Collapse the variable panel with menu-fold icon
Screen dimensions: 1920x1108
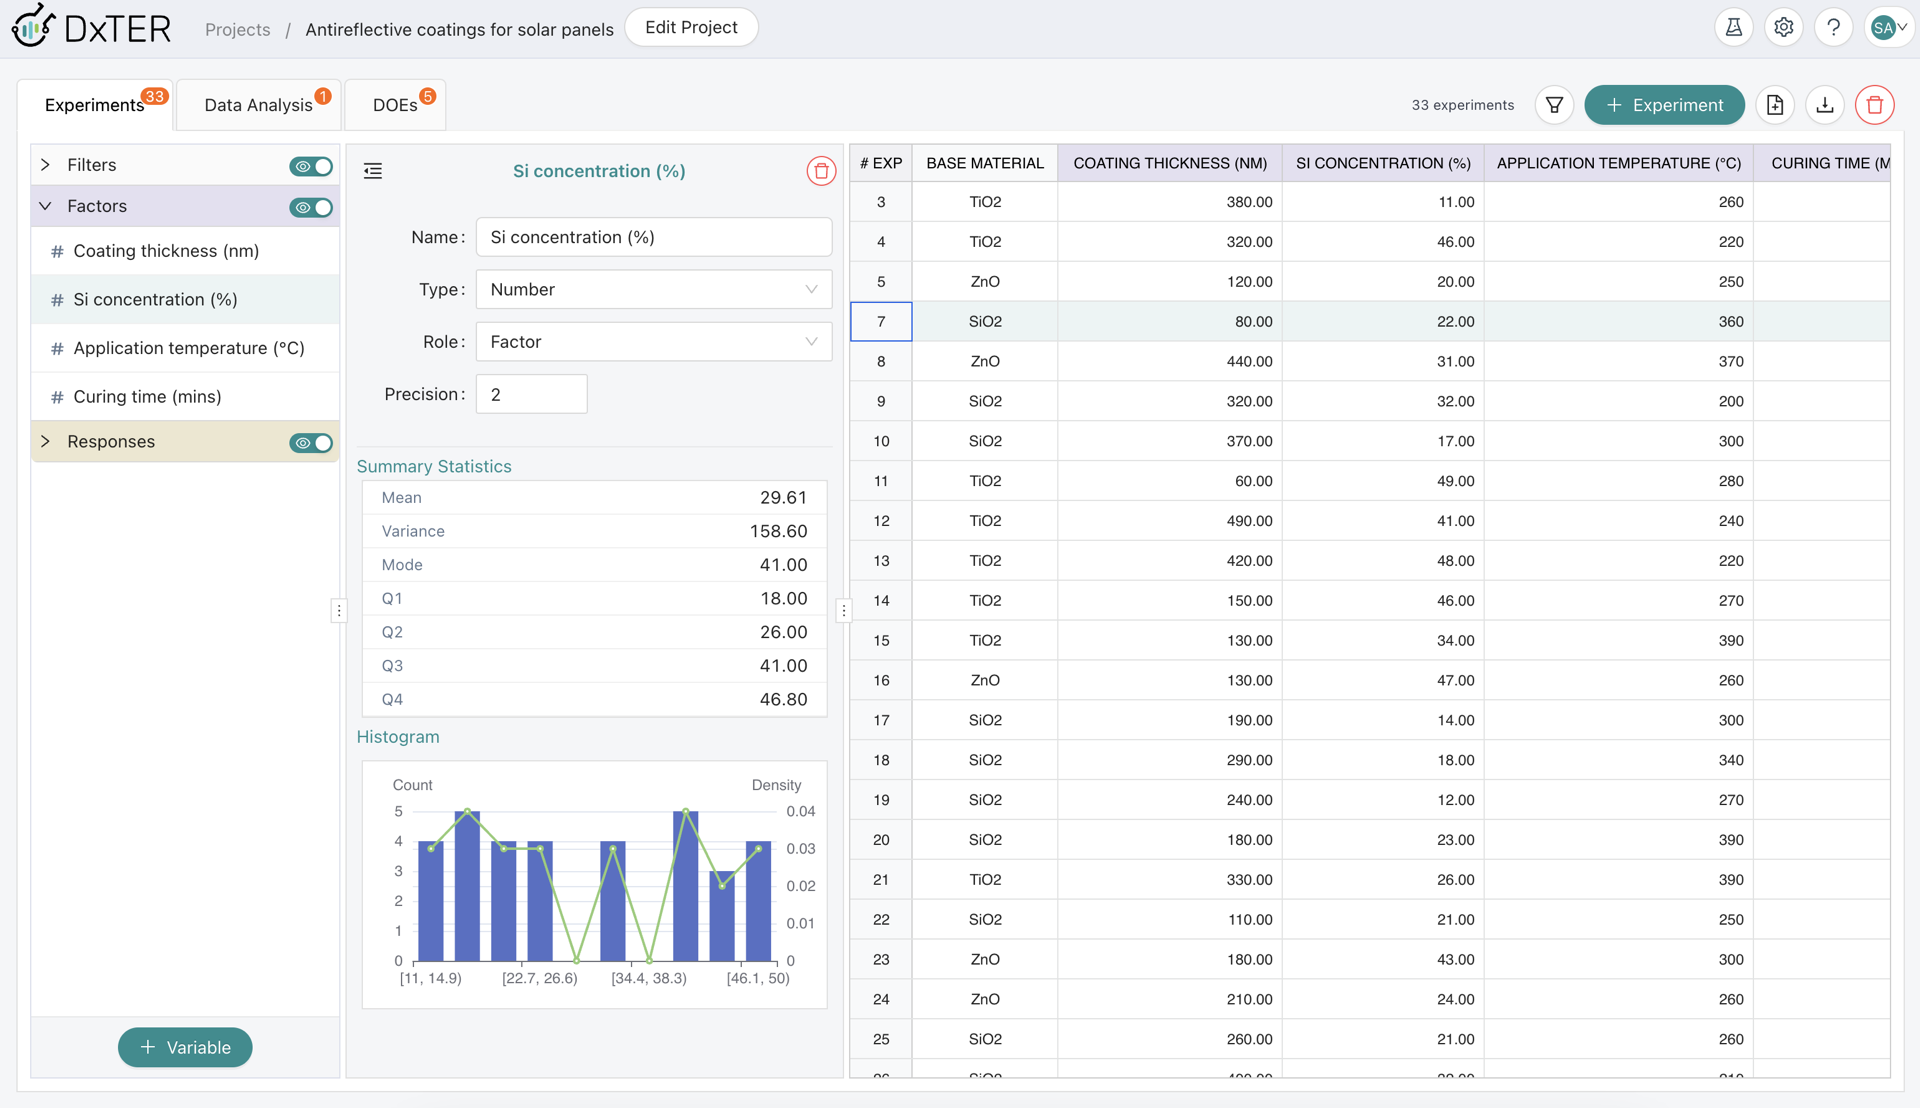pyautogui.click(x=373, y=171)
